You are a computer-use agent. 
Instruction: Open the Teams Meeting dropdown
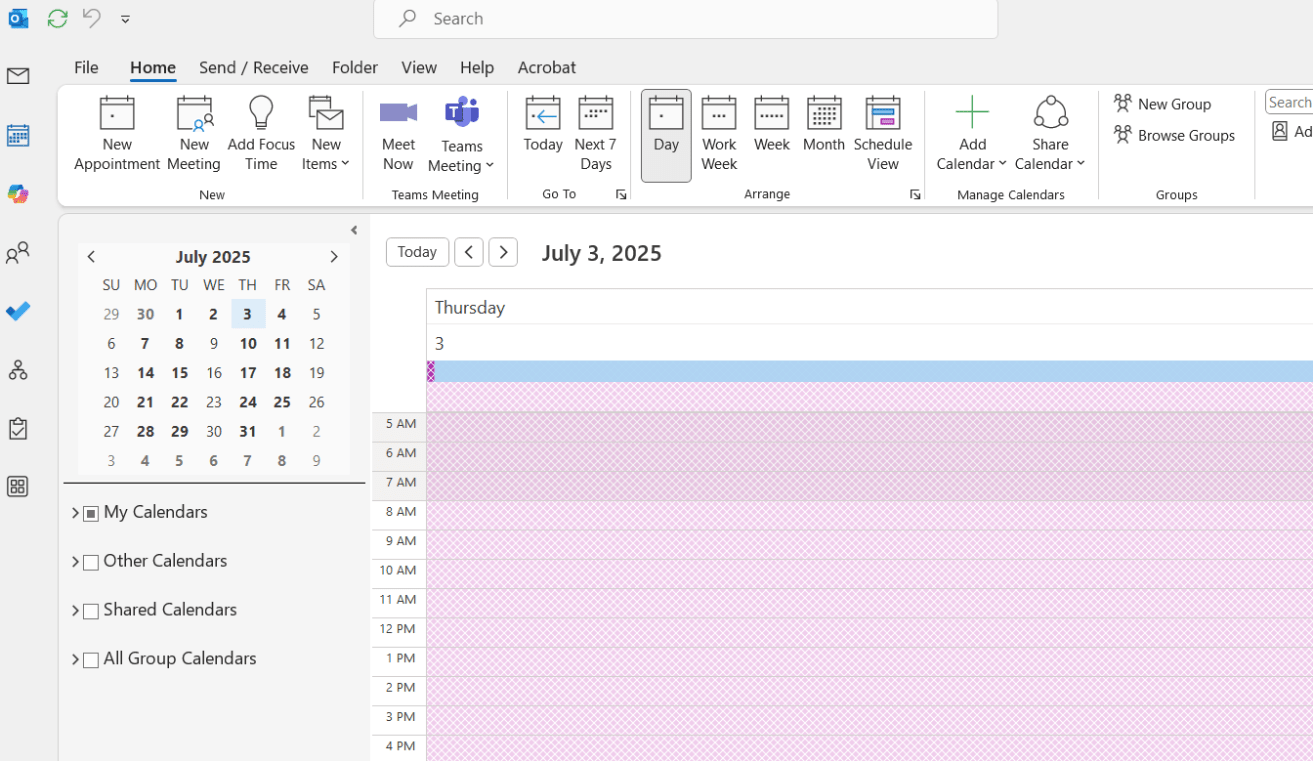click(x=461, y=136)
